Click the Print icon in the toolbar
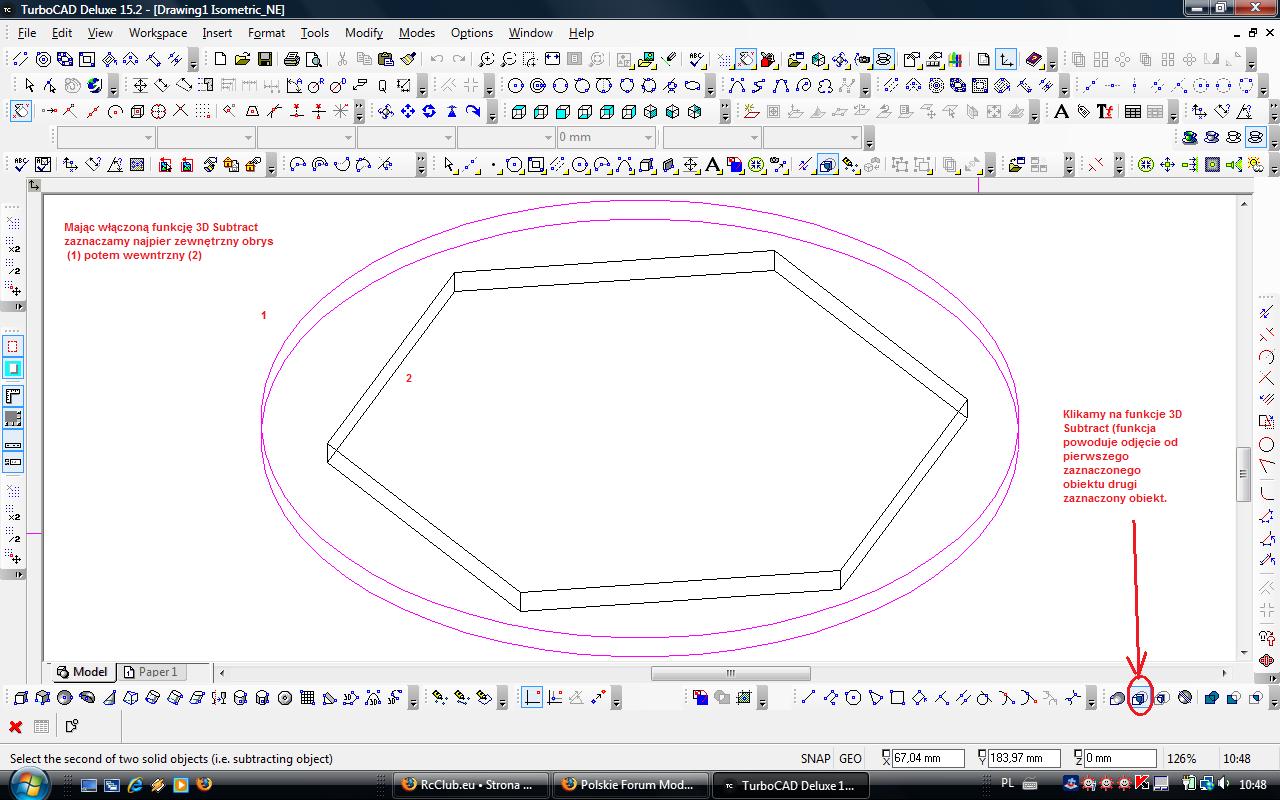Image resolution: width=1280 pixels, height=800 pixels. pos(291,60)
